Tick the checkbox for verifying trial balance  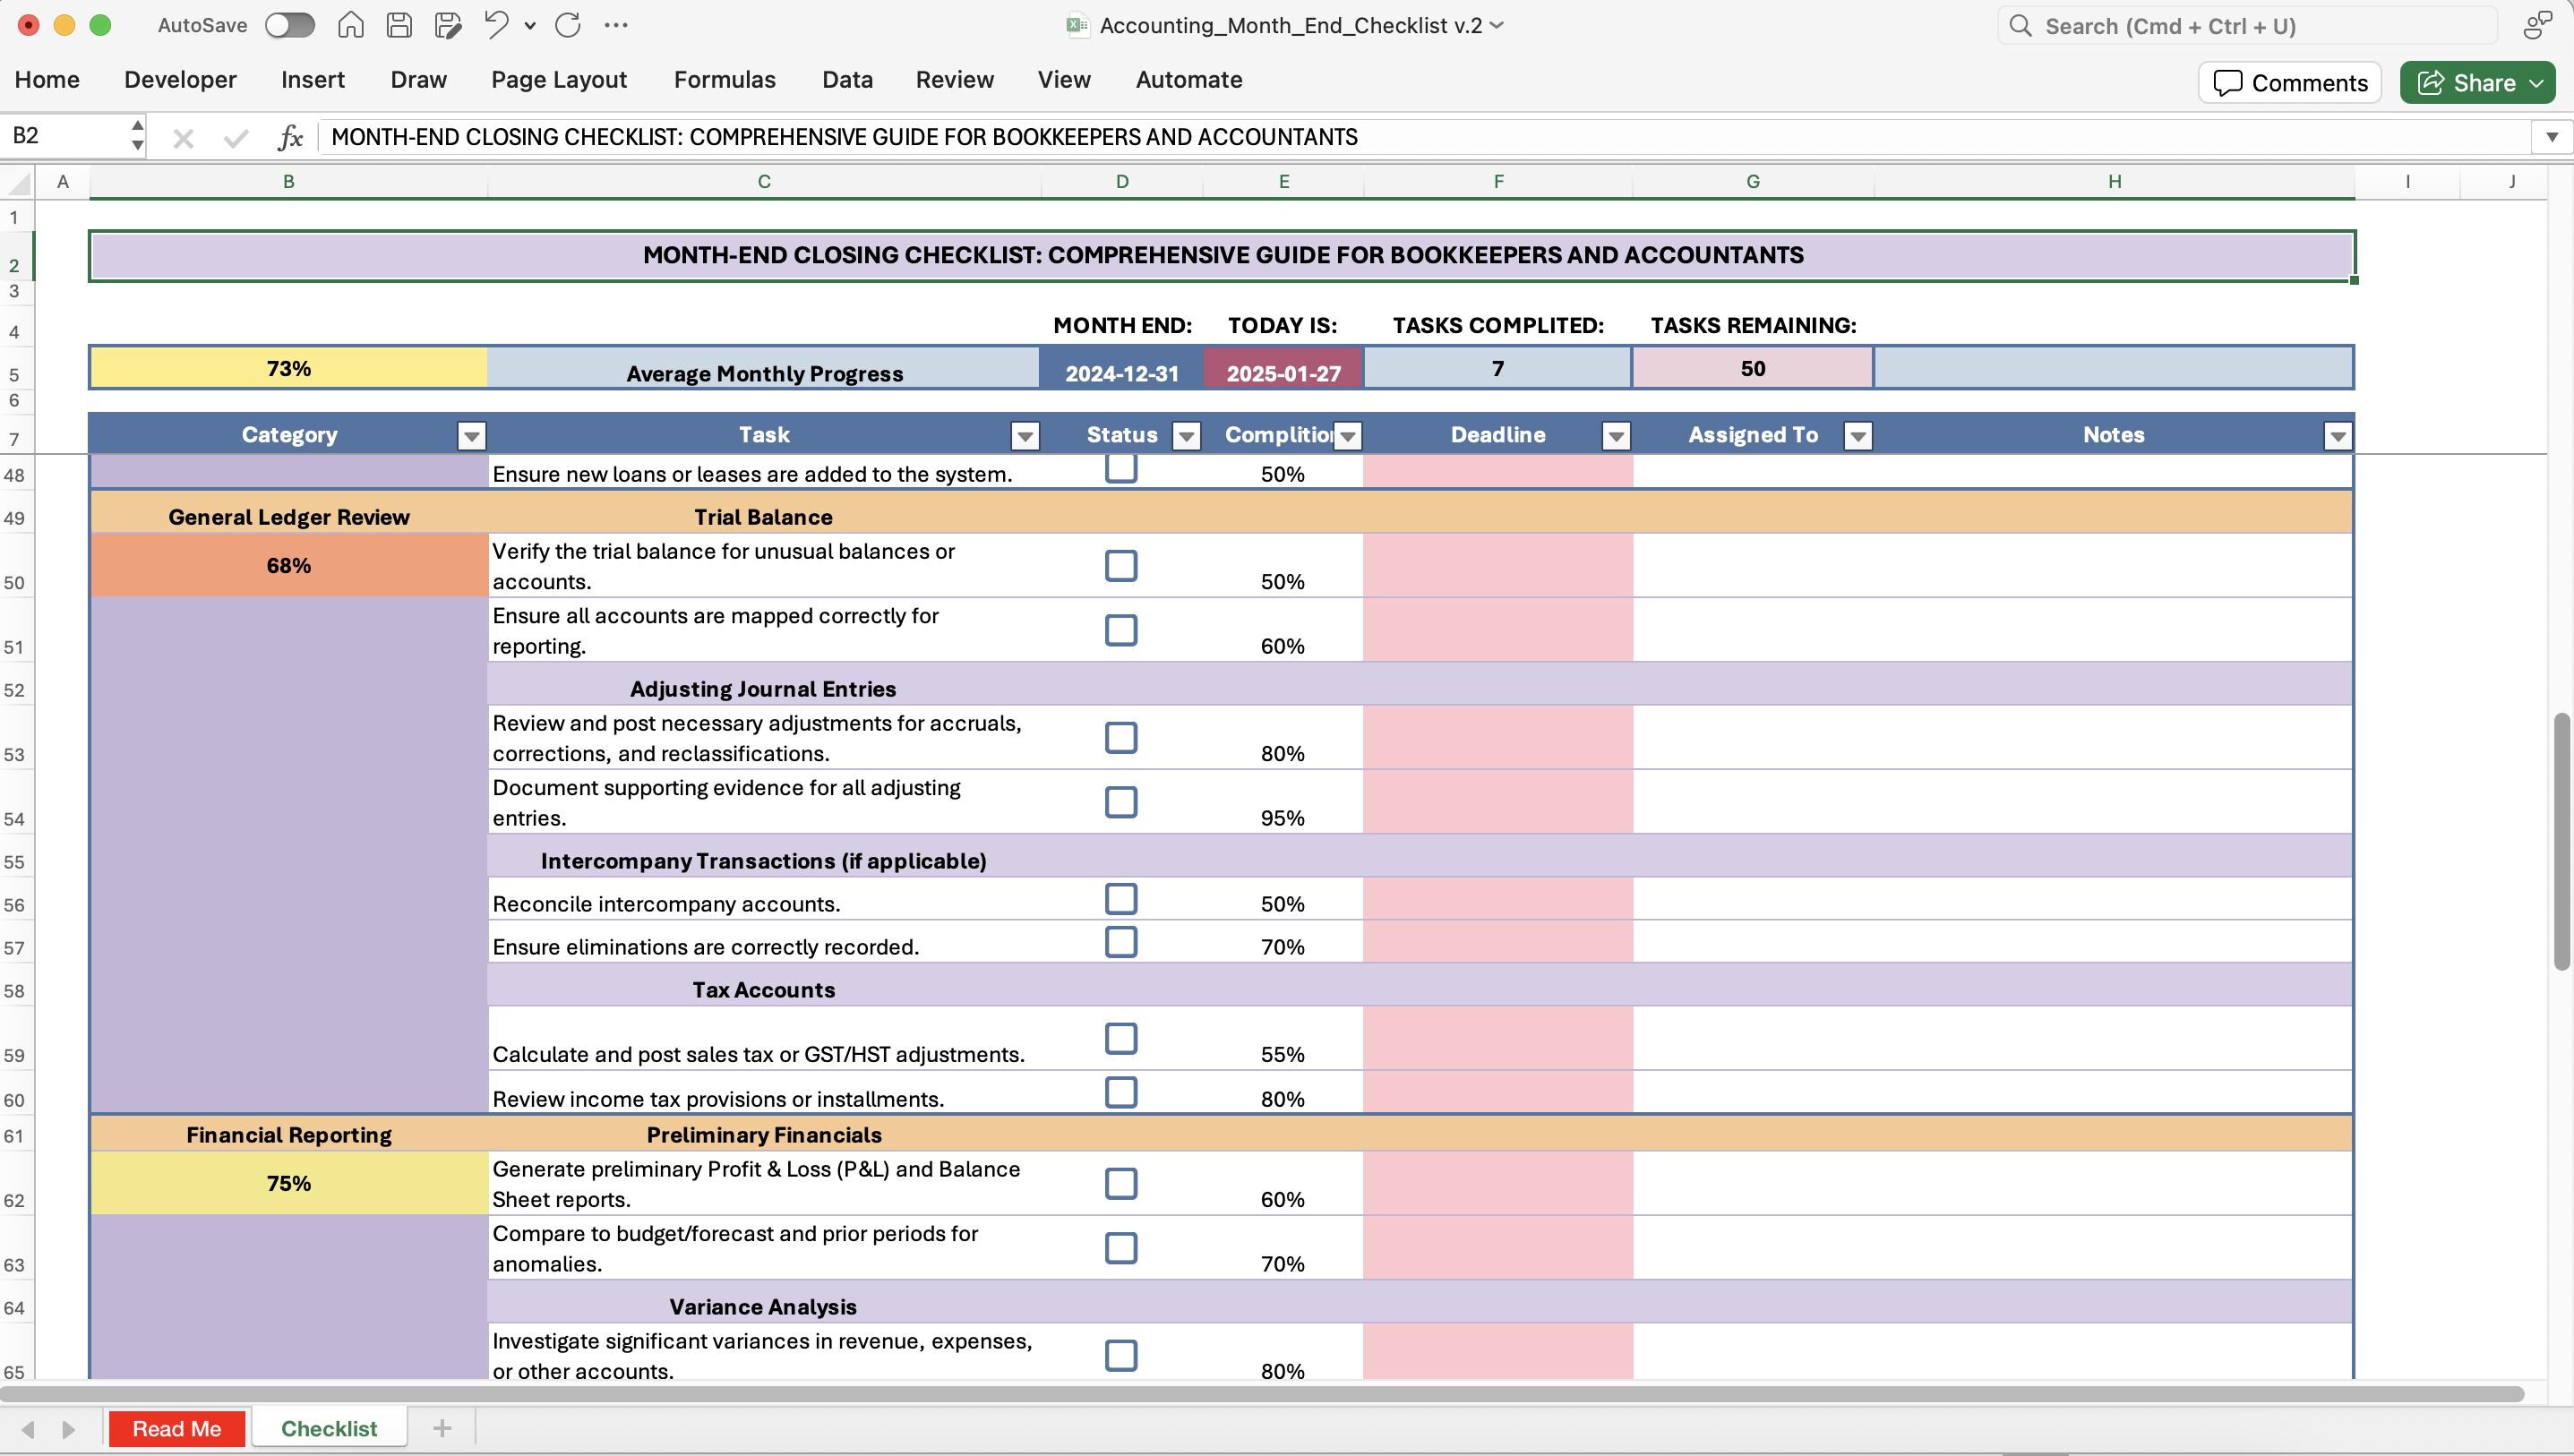pyautogui.click(x=1121, y=565)
